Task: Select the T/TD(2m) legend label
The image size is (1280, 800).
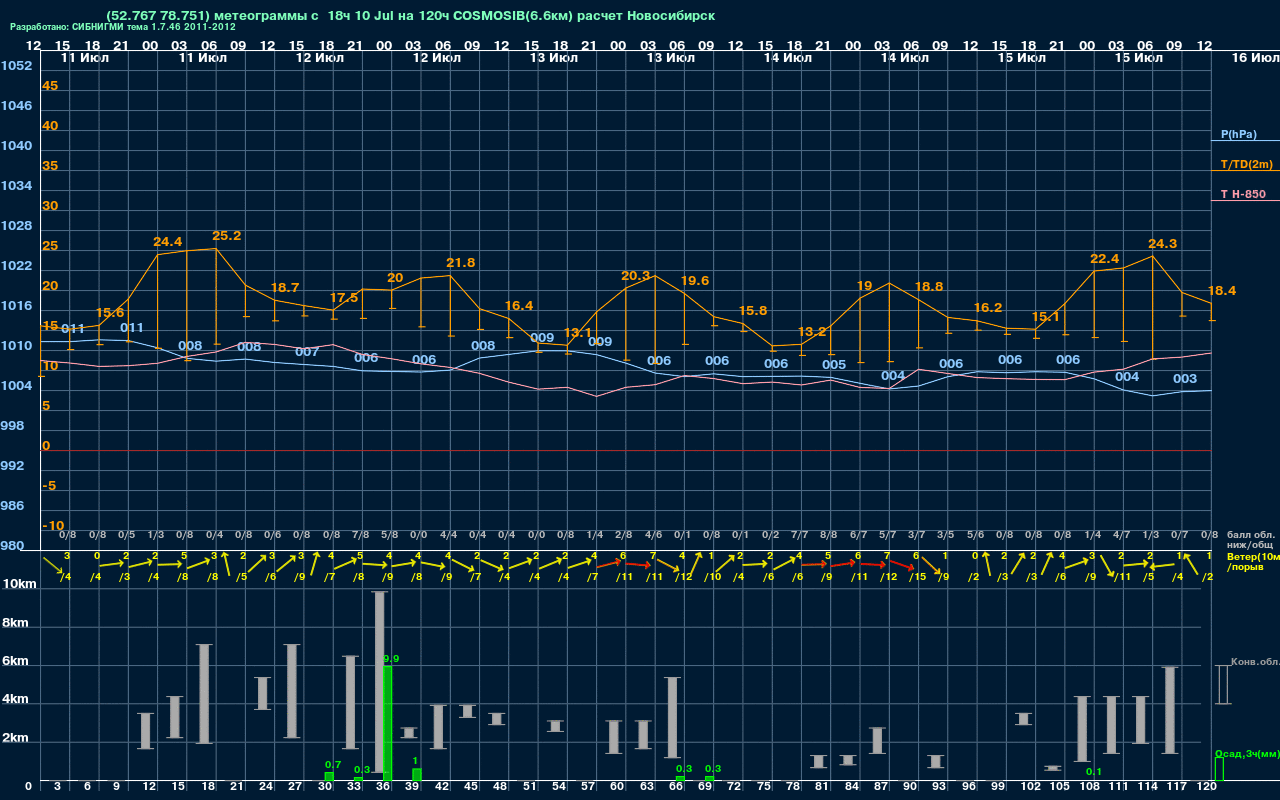Action: pos(1246,164)
